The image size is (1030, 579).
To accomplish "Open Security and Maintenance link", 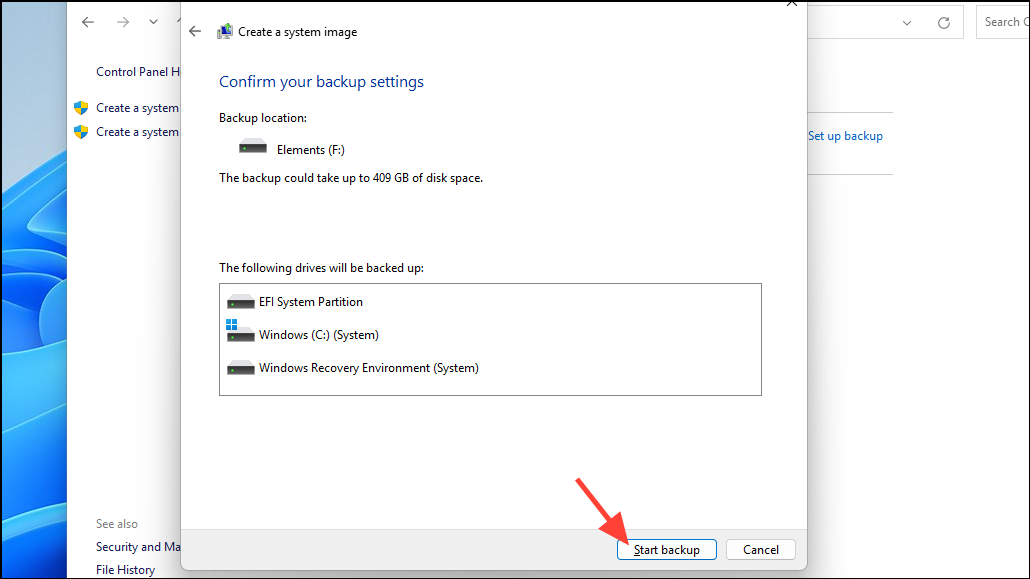I will coord(138,546).
